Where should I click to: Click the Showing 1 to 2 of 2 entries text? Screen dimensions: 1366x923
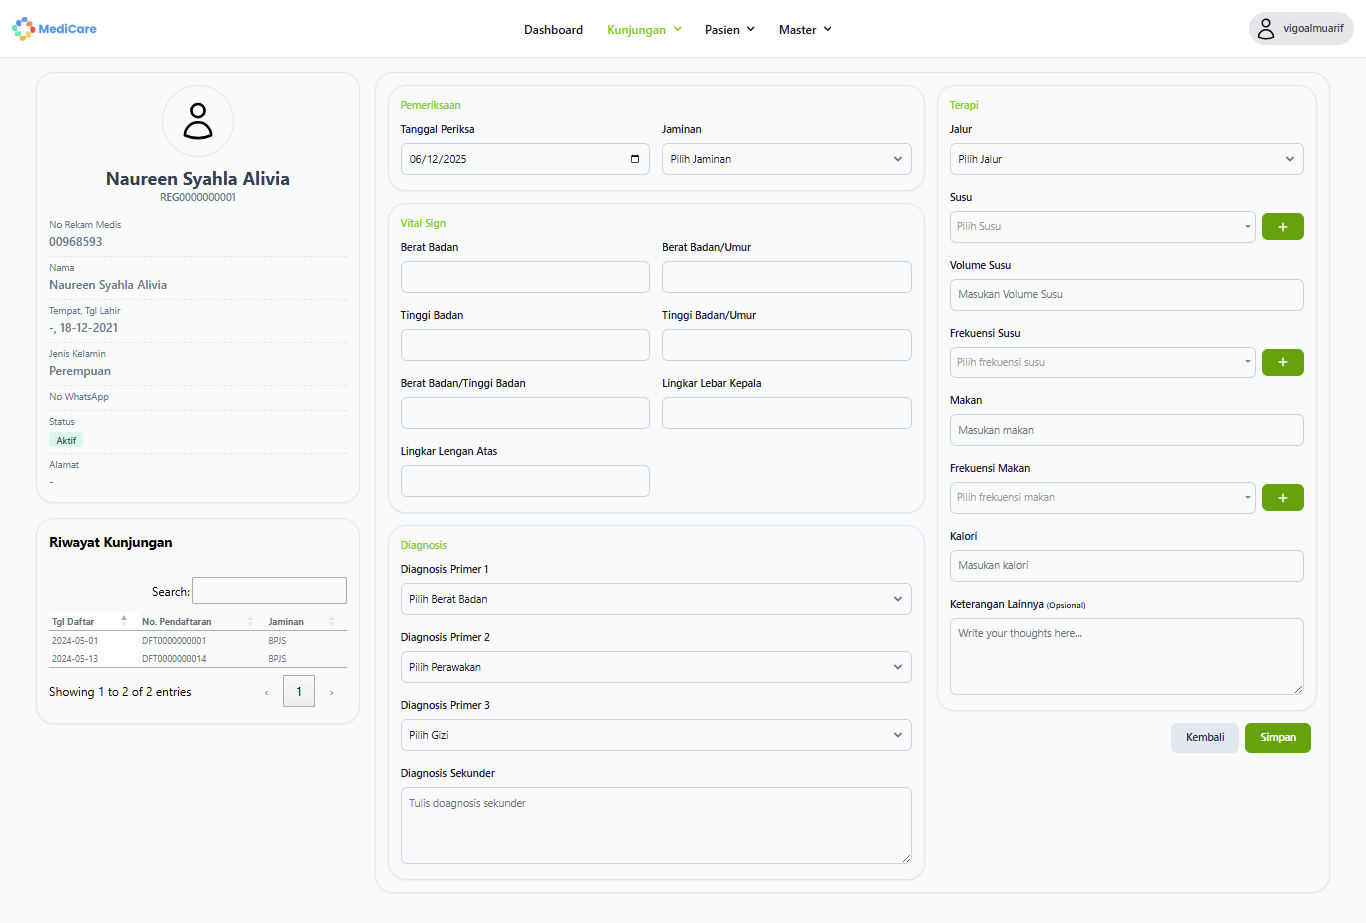click(x=120, y=692)
